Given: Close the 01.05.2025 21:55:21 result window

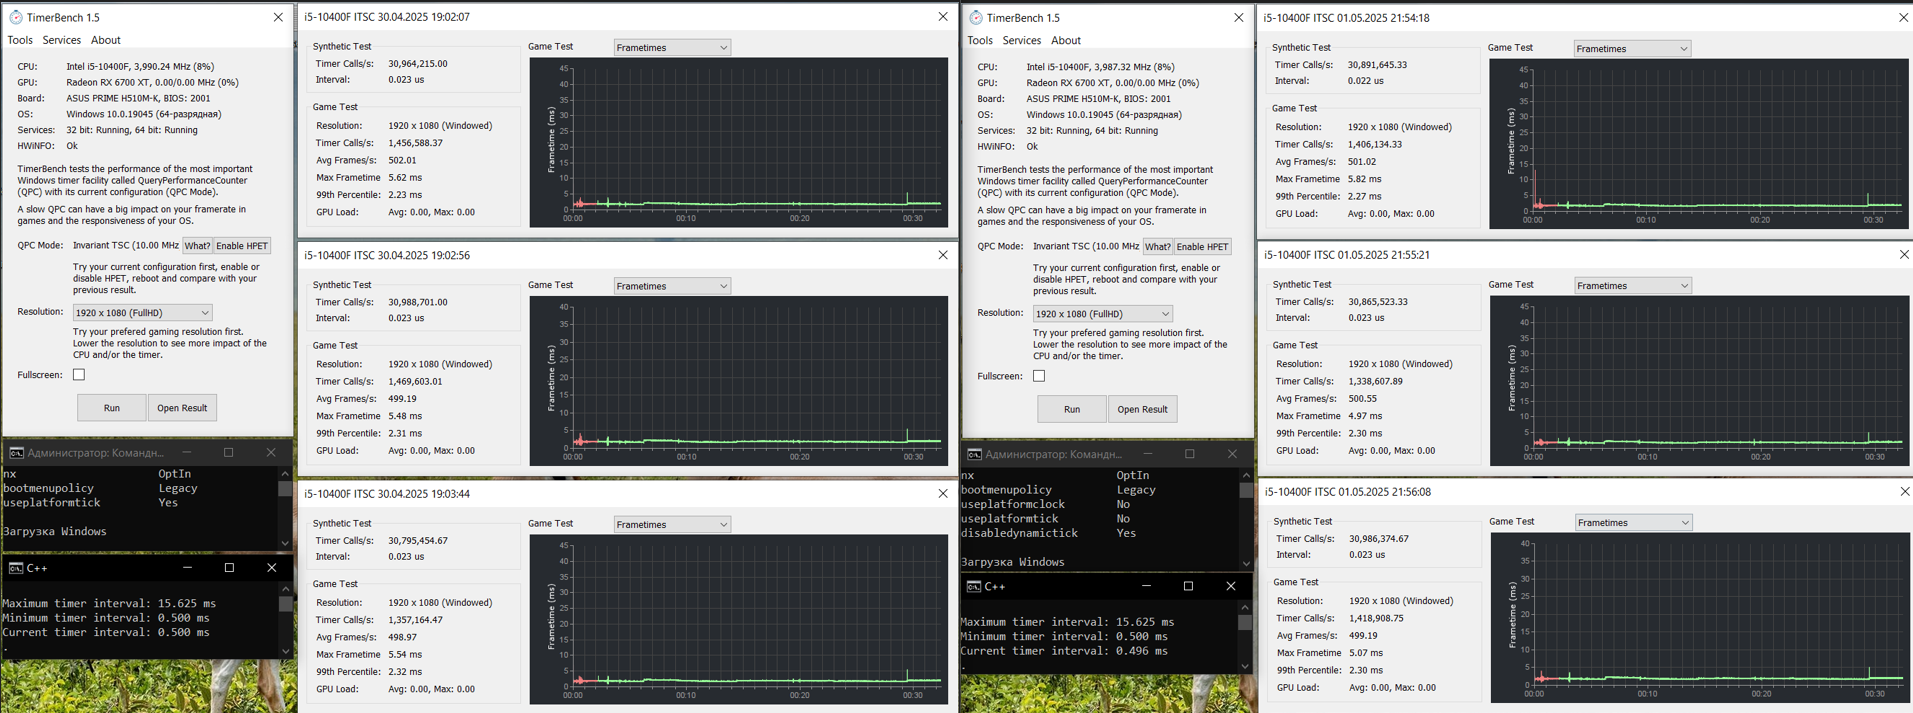Looking at the screenshot, I should pyautogui.click(x=1903, y=255).
